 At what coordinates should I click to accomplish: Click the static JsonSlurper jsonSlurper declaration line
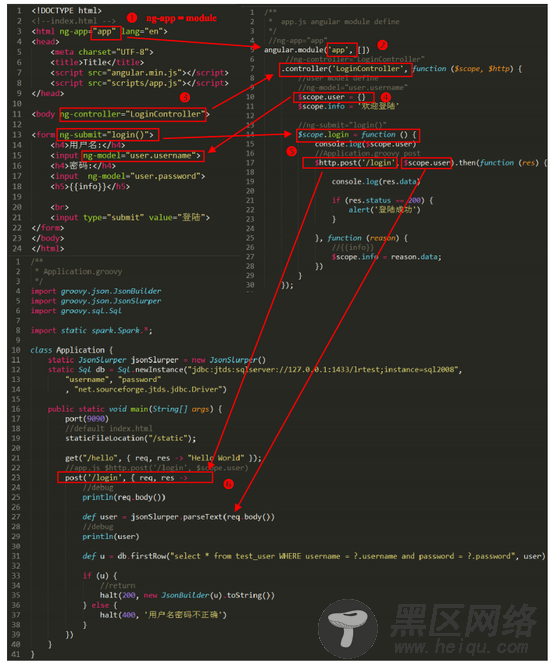pyautogui.click(x=157, y=360)
